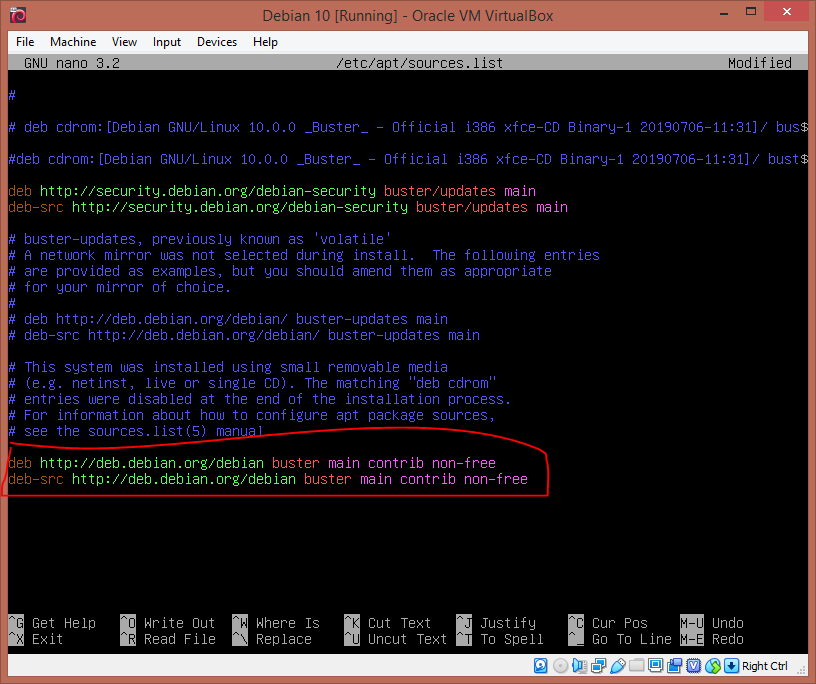
Task: Open the Devices menu
Action: (217, 42)
